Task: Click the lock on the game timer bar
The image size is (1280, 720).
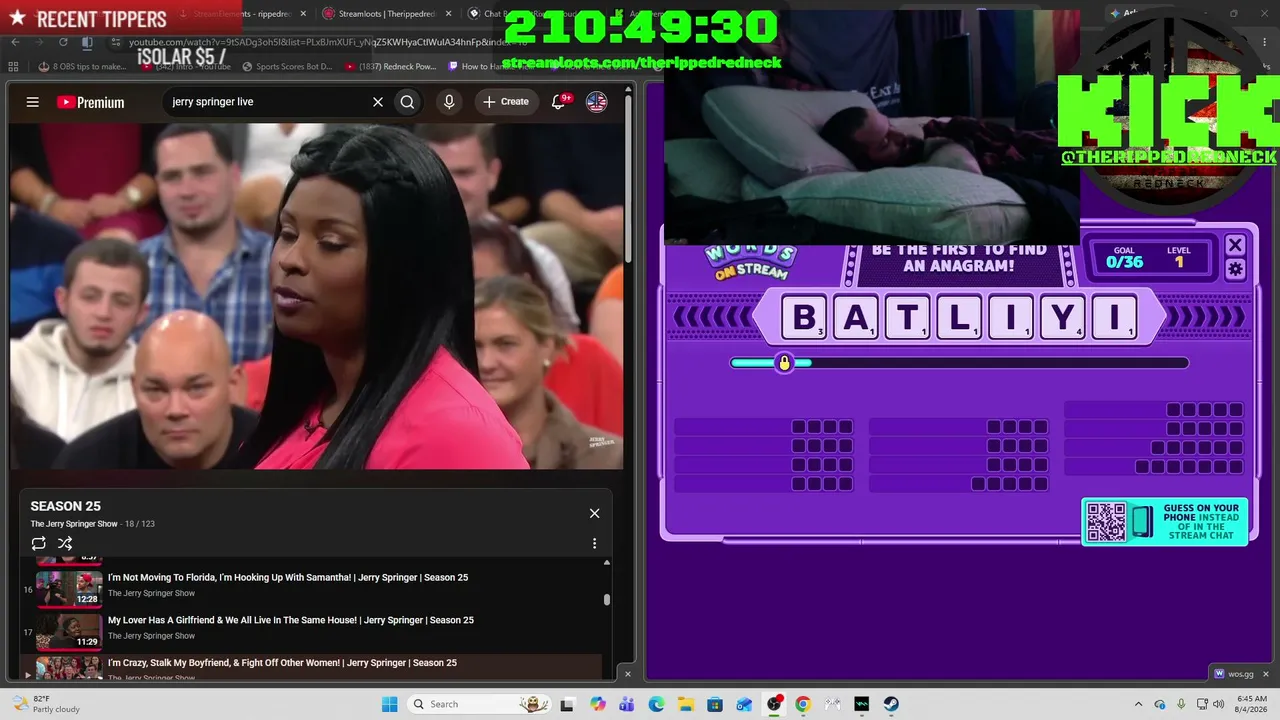Action: (x=784, y=363)
